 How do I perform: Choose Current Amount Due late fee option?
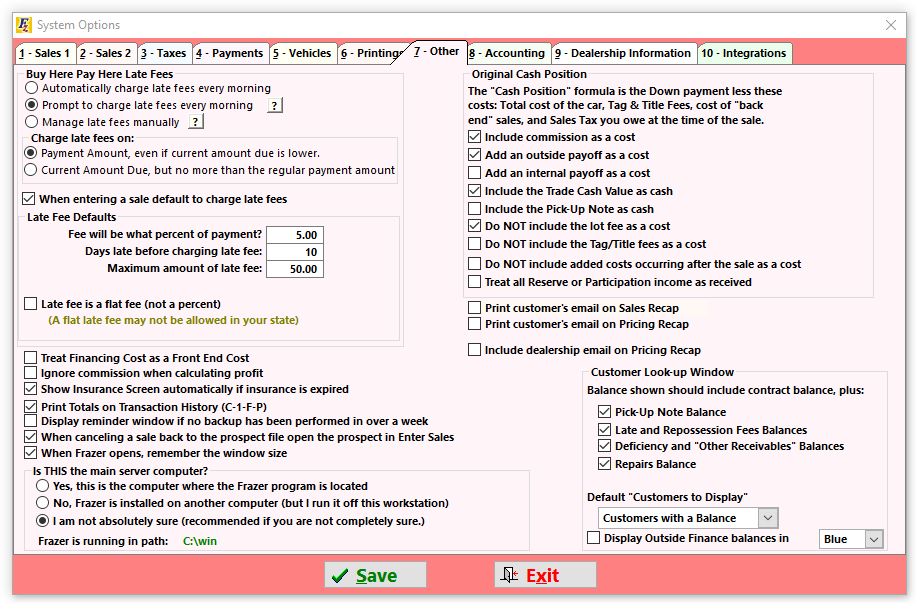32,170
